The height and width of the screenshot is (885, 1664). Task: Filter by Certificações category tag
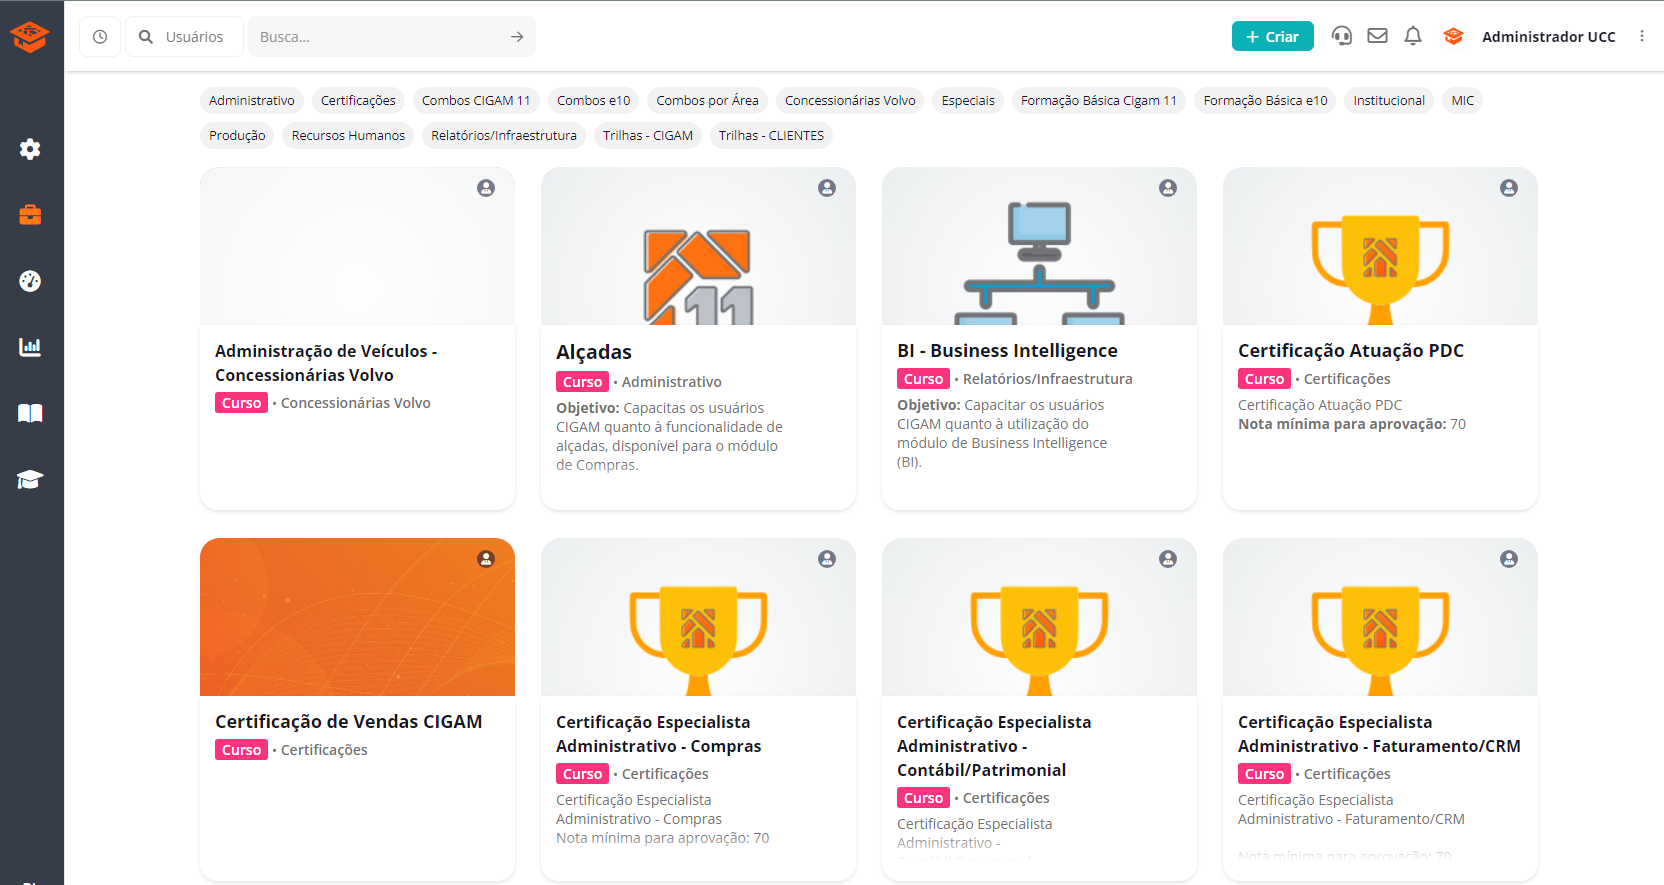click(x=358, y=100)
